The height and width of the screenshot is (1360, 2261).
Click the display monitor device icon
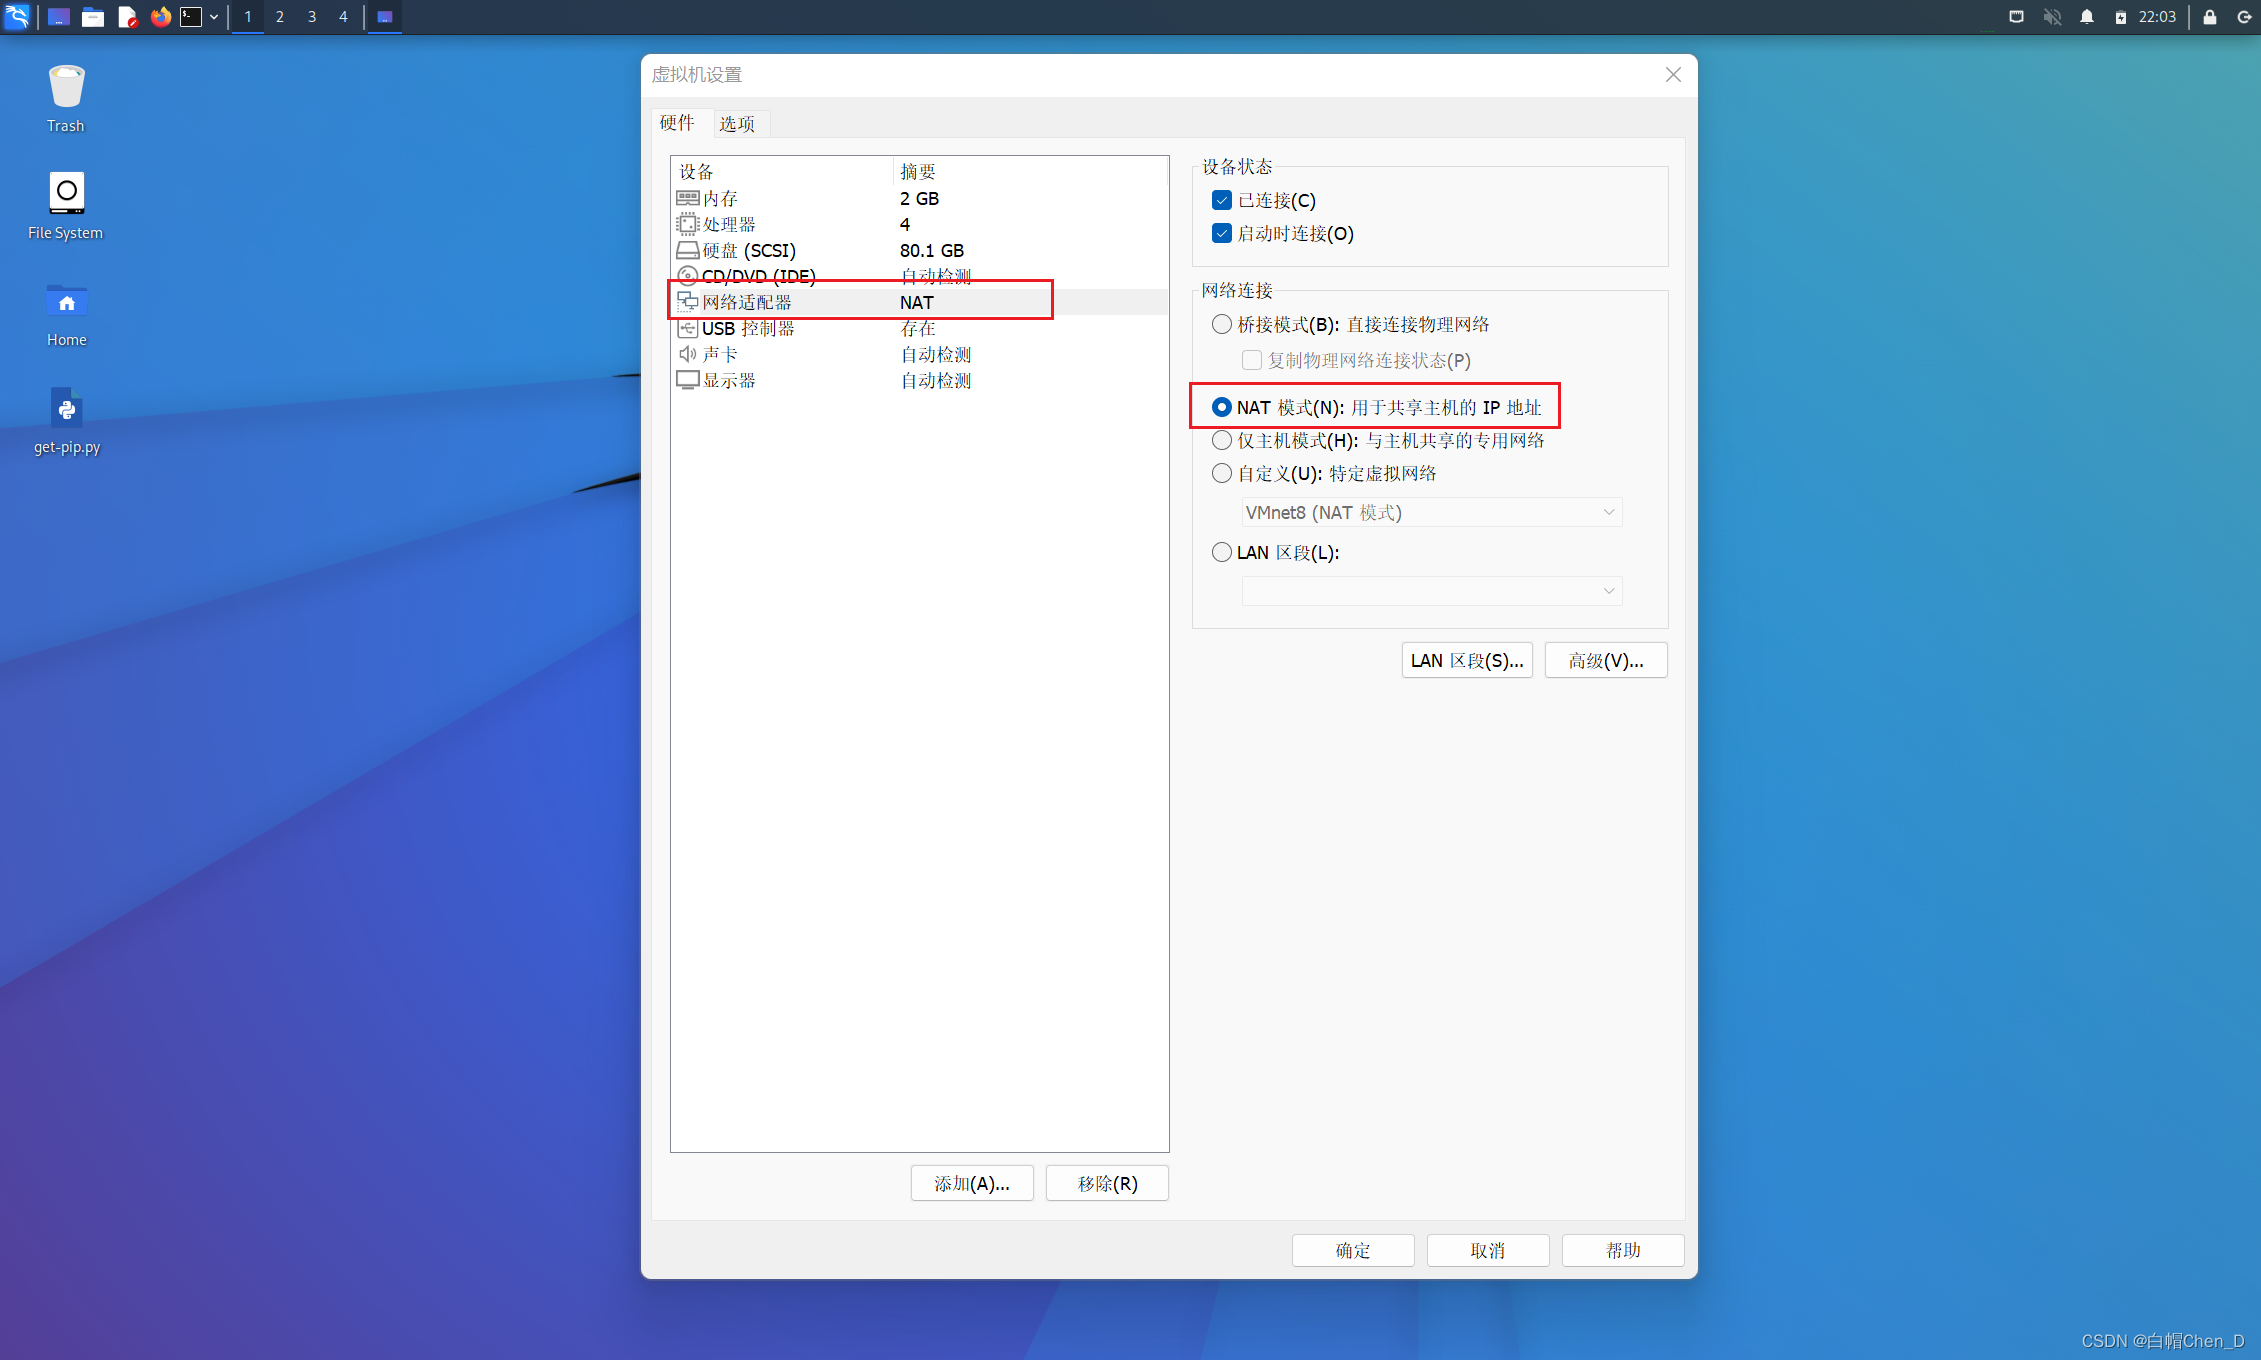686,380
